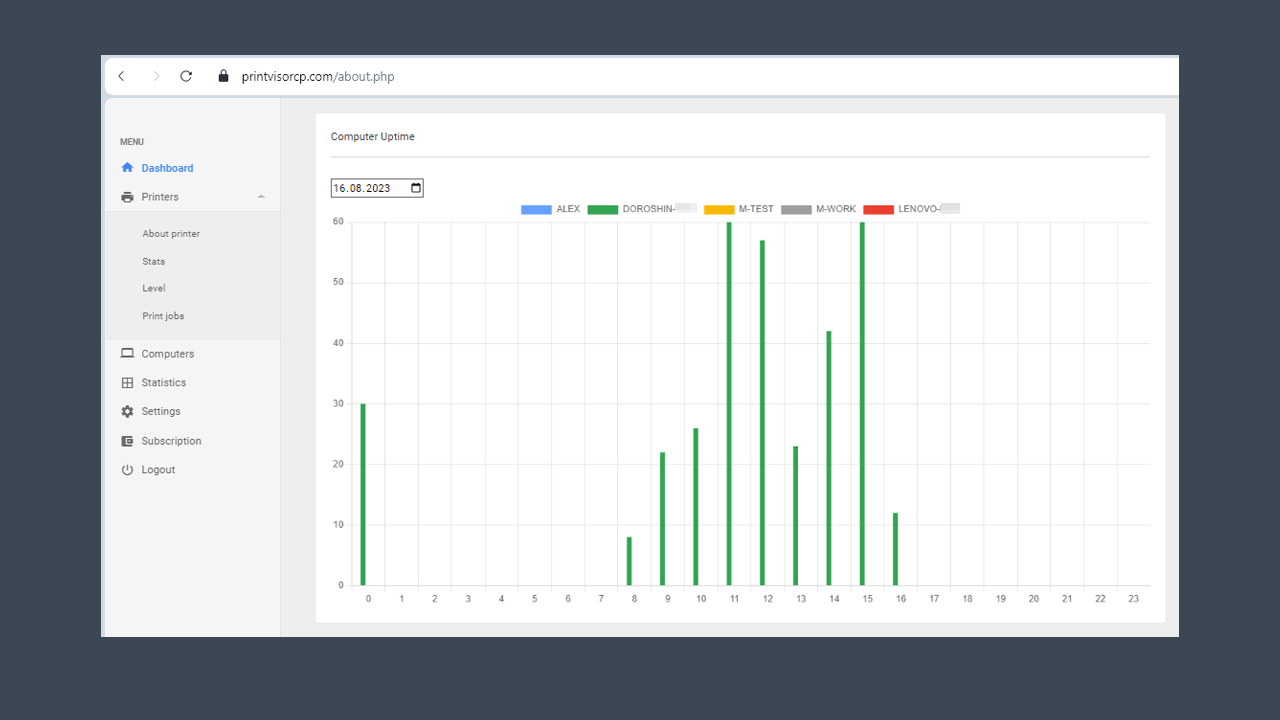Open Print jobs submenu item

(163, 316)
